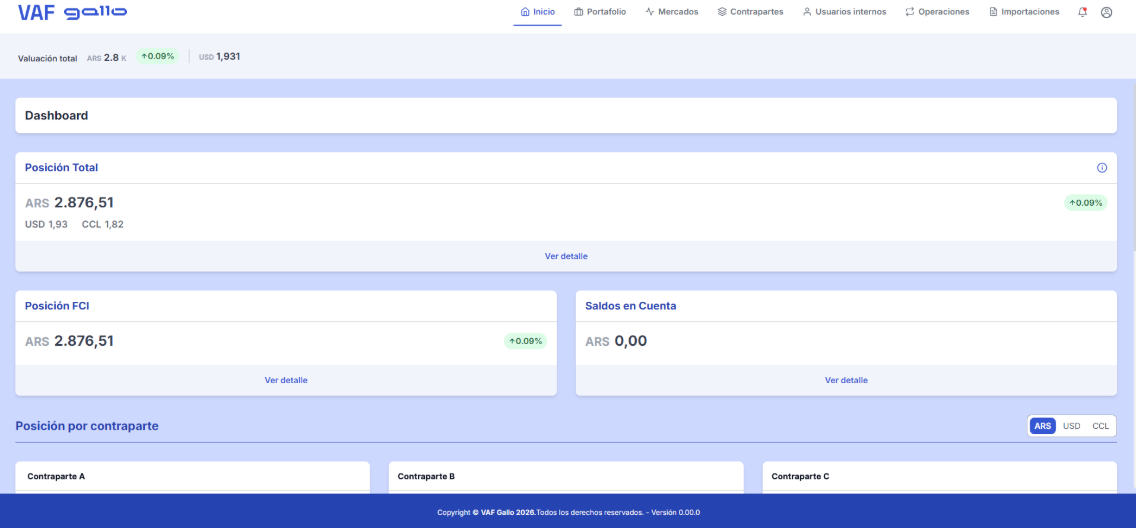The height and width of the screenshot is (531, 1136).
Task: Open the Mercados section
Action: (x=672, y=12)
